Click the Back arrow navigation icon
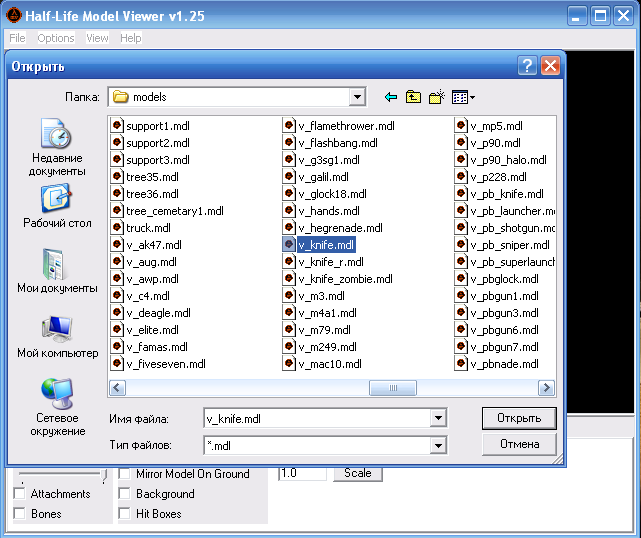Screen dimensions: 641x538 click(391, 97)
